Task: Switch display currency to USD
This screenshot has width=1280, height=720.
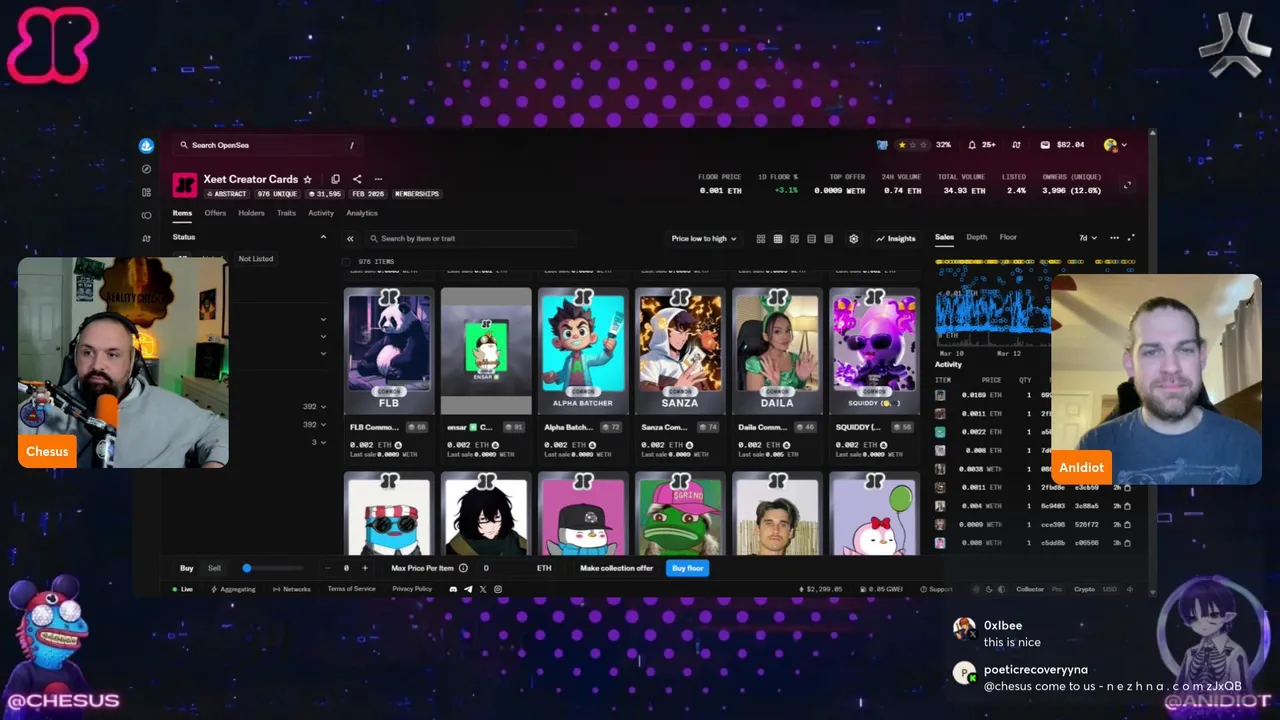Action: pos(1109,589)
